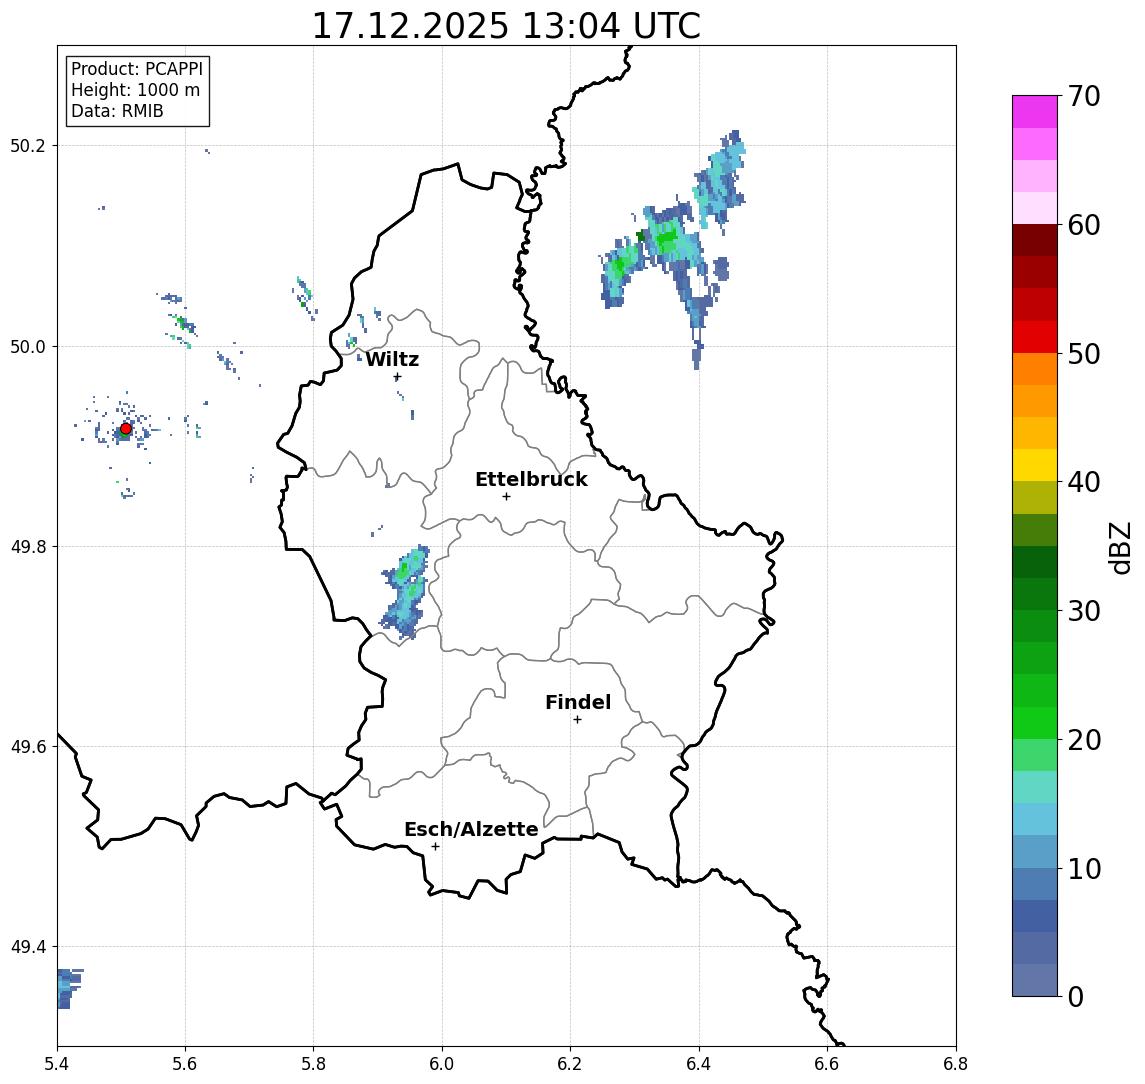Image resolution: width=1145 pixels, height=1084 pixels.
Task: Click the title '17.12.2025 13:04 UTC'
Action: tap(506, 26)
